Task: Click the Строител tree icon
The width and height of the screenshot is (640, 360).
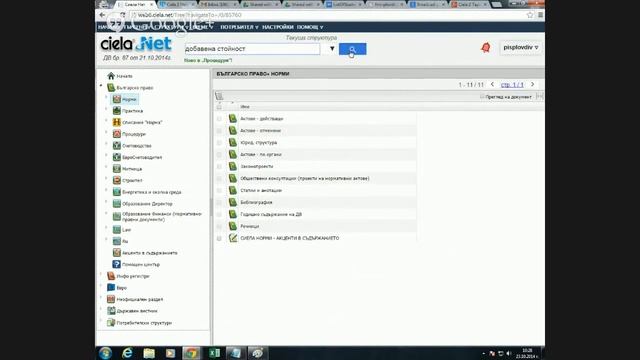Action: tap(117, 180)
